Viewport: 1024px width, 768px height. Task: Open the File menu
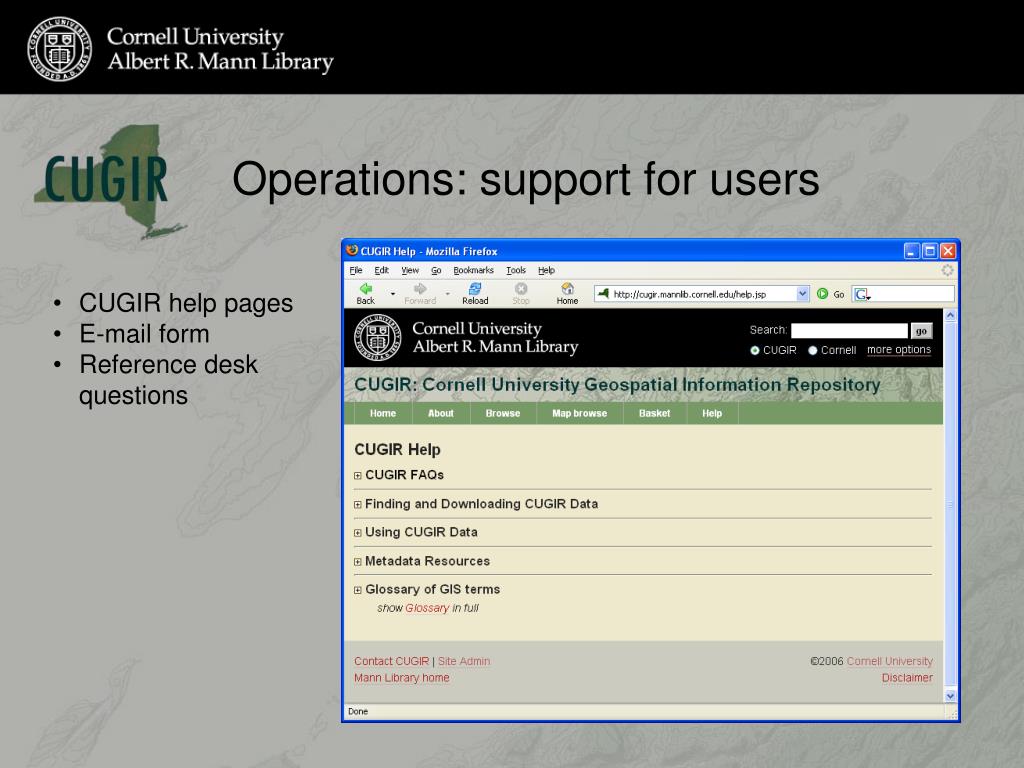click(356, 270)
